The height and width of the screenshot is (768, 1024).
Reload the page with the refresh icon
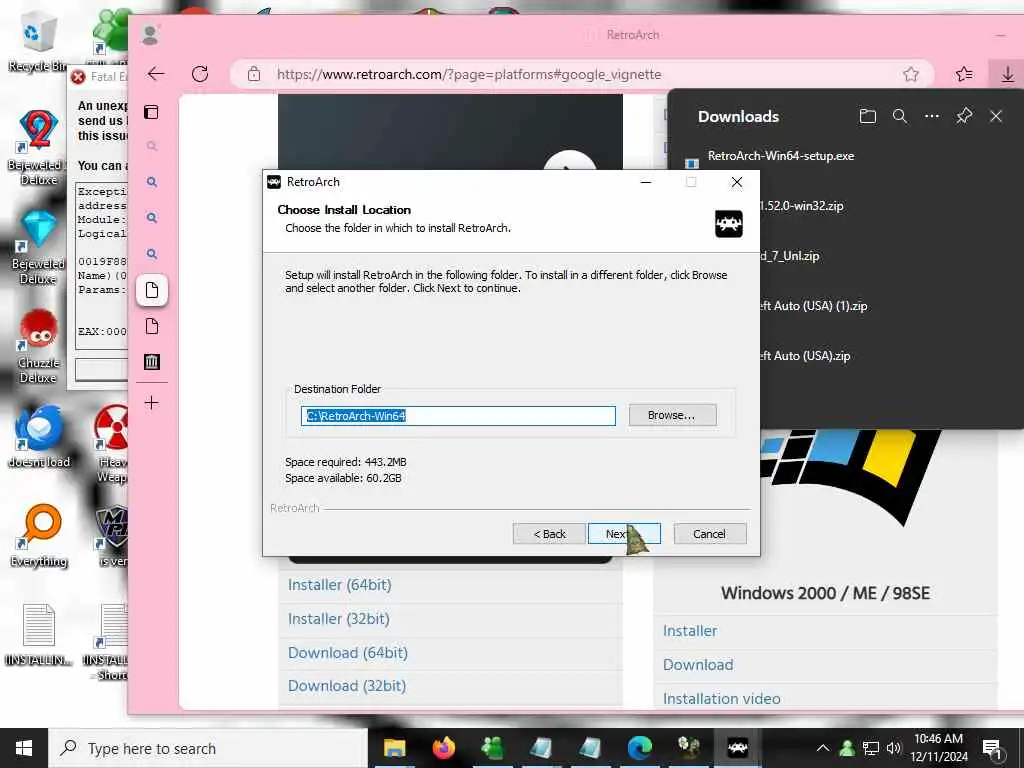pos(200,74)
